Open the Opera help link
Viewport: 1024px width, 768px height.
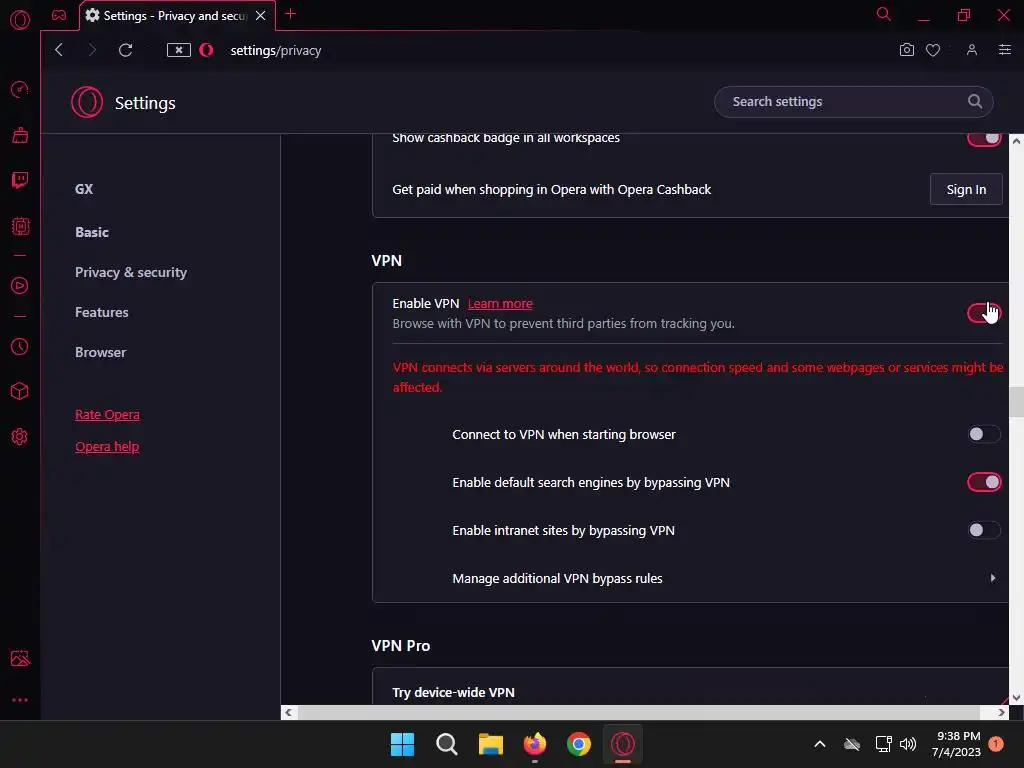pyautogui.click(x=107, y=447)
